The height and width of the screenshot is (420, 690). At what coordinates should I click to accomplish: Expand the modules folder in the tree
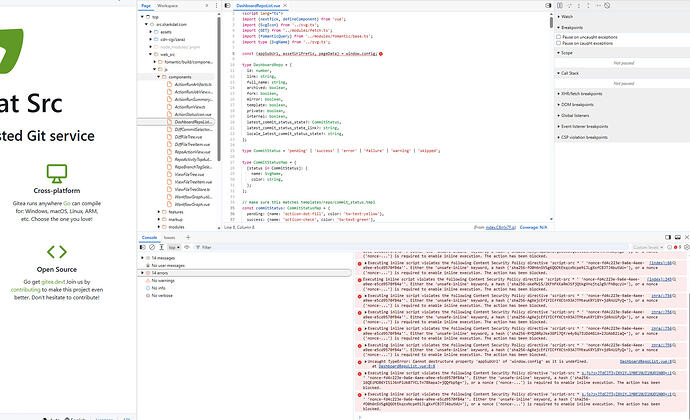(159, 227)
